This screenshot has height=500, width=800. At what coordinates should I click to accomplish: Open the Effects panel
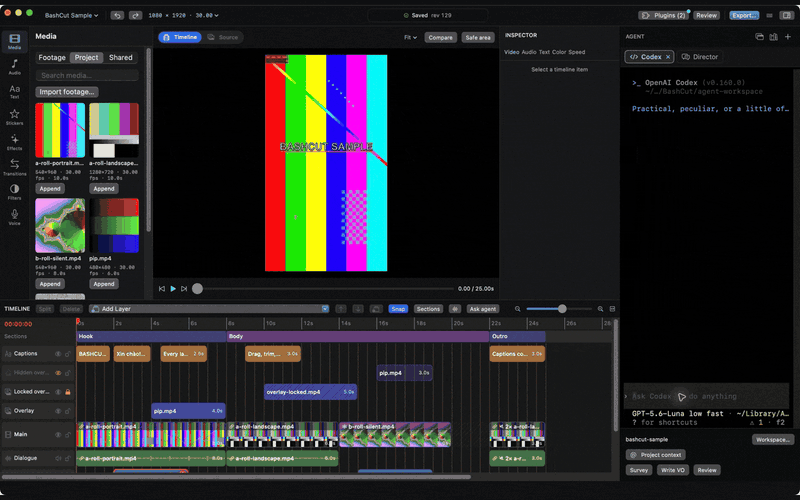[x=14, y=142]
